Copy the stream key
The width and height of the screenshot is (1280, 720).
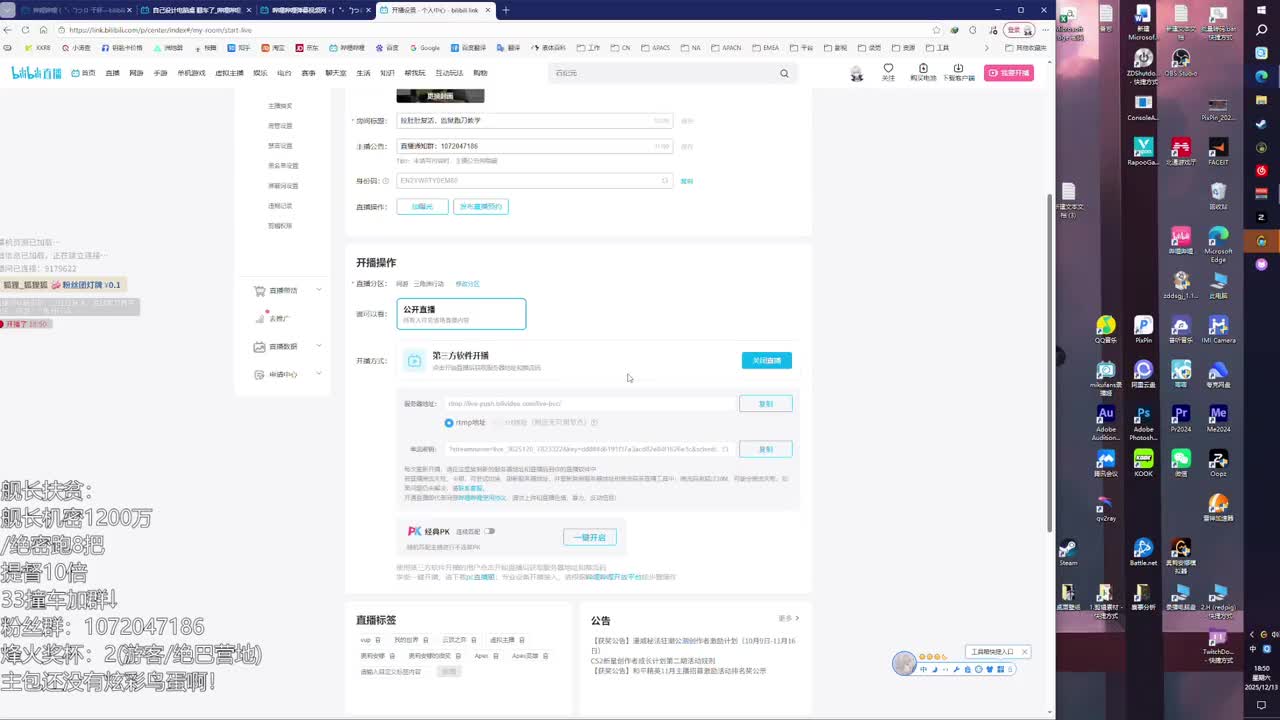766,449
